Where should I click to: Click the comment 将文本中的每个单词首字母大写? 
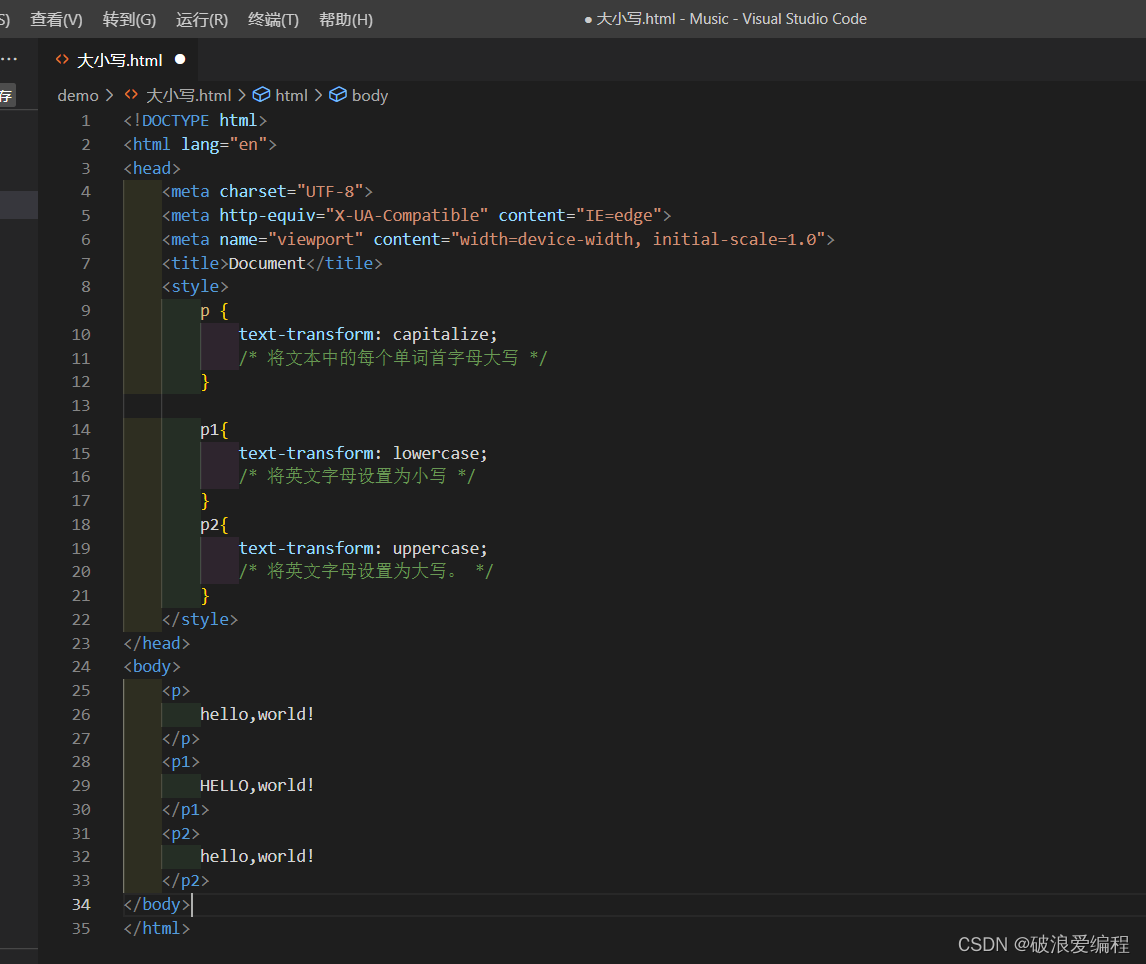click(x=392, y=358)
